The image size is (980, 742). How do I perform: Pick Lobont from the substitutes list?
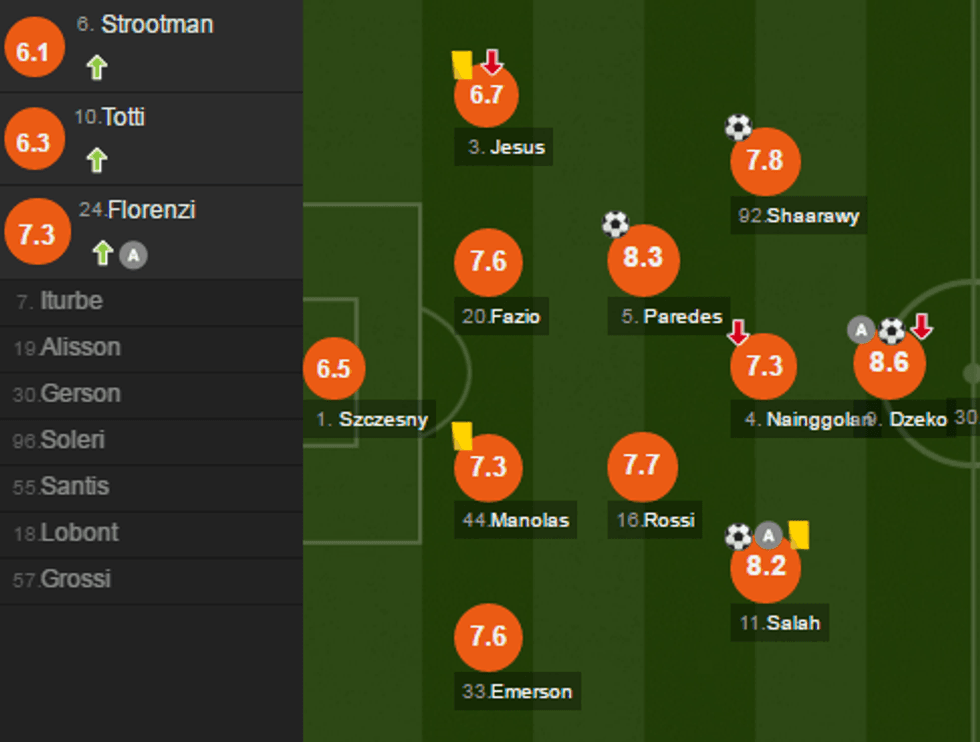pos(79,533)
